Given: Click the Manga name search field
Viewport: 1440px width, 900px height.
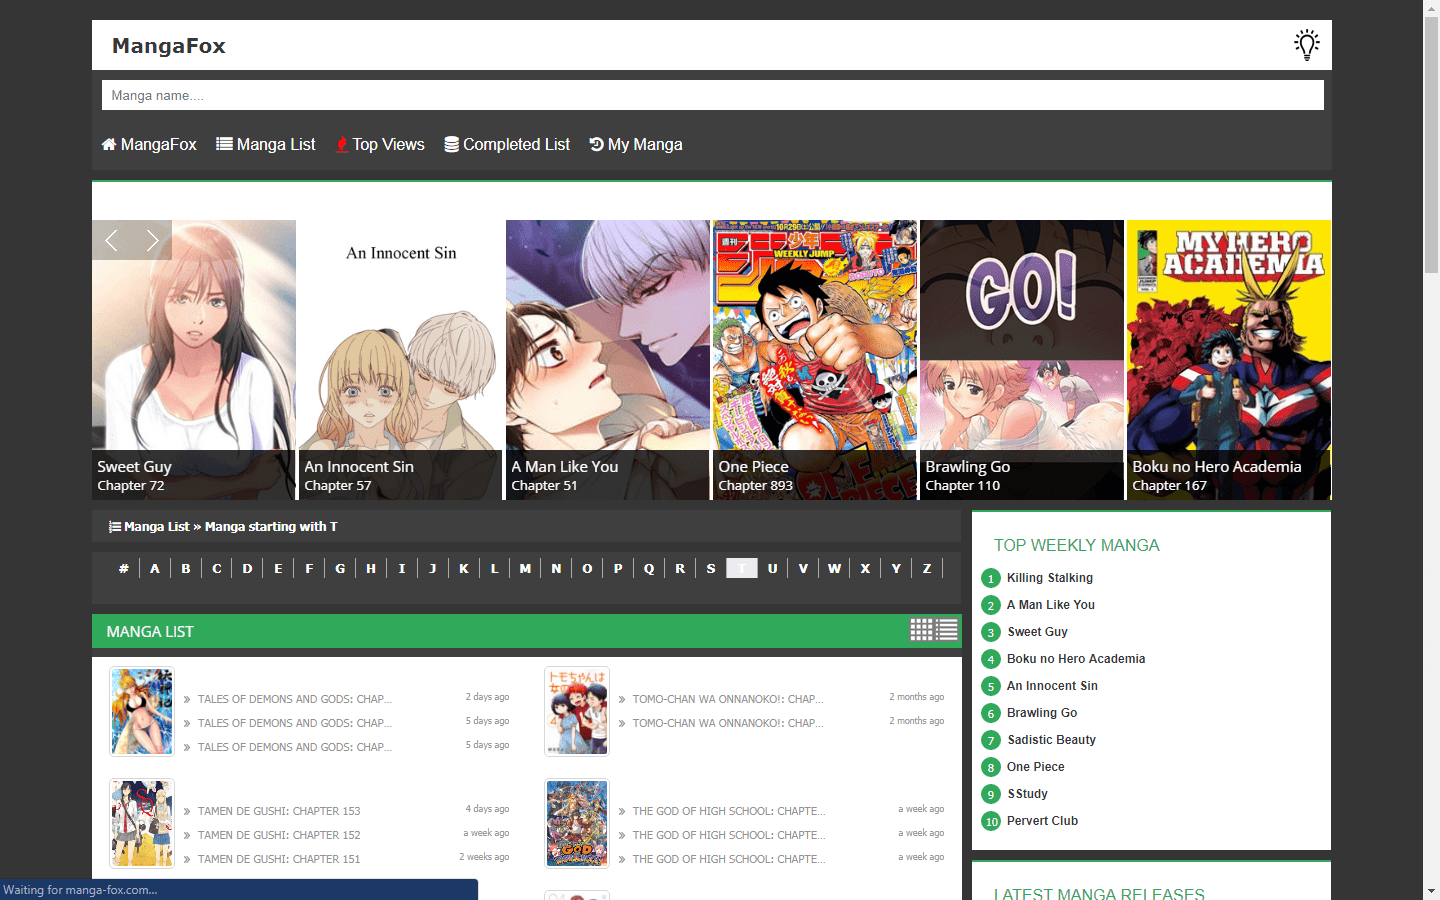Looking at the screenshot, I should point(712,94).
